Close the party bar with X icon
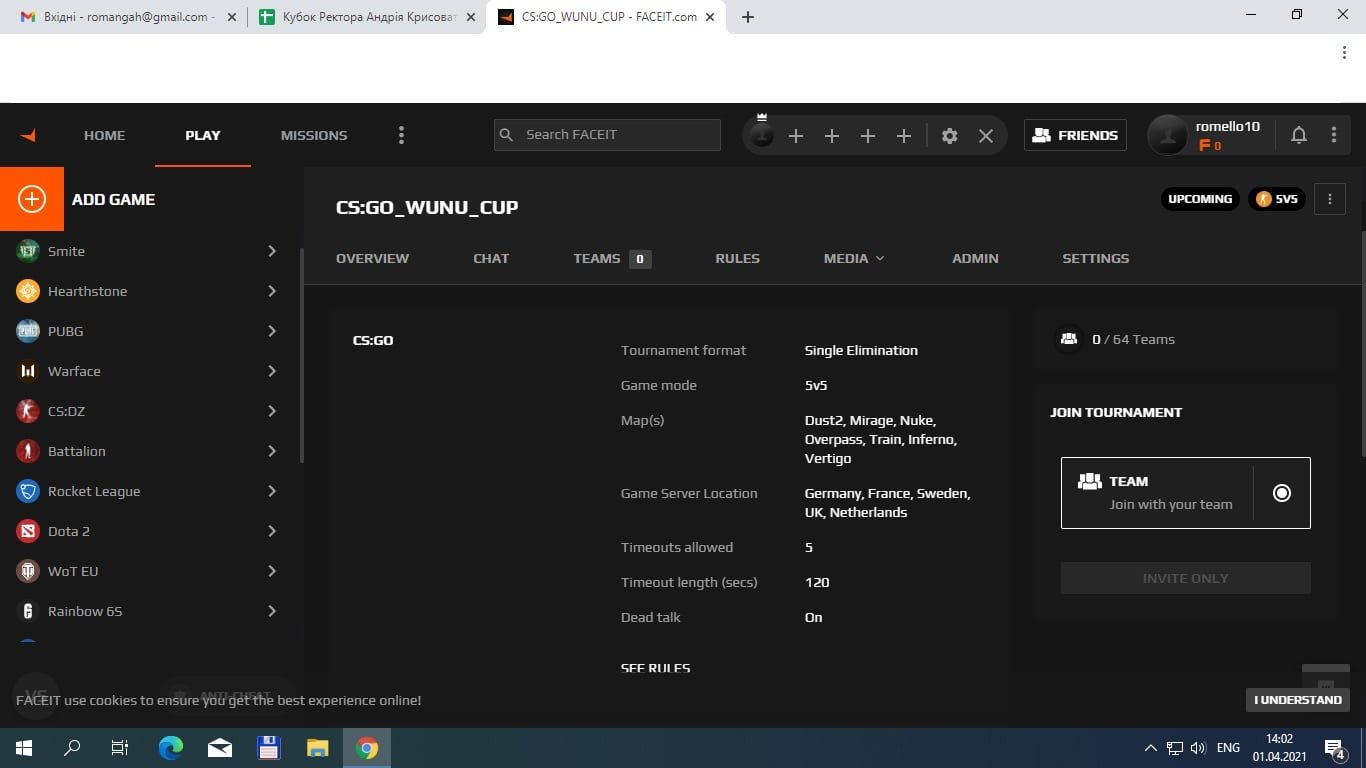The width and height of the screenshot is (1366, 768). click(986, 136)
